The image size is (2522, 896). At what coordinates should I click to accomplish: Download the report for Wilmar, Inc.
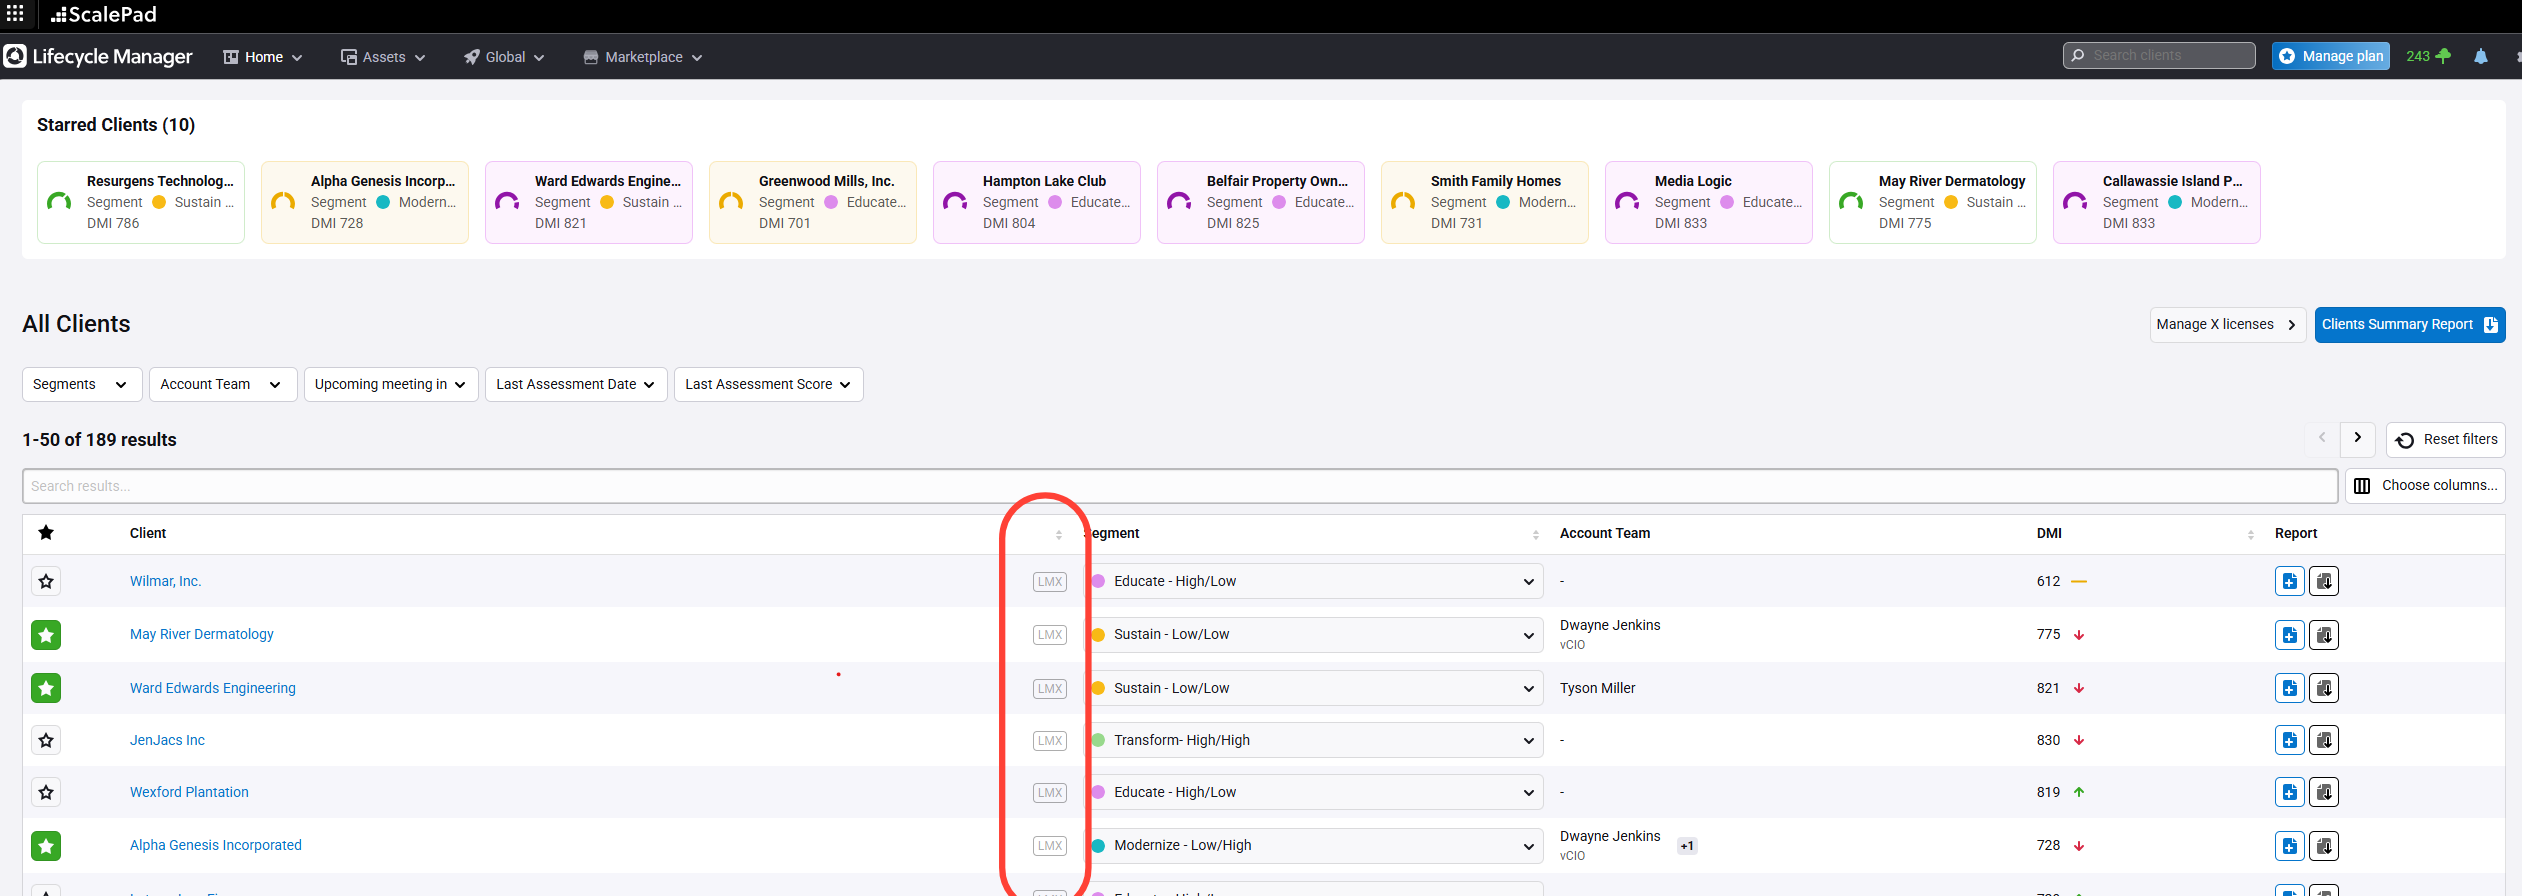(2324, 582)
